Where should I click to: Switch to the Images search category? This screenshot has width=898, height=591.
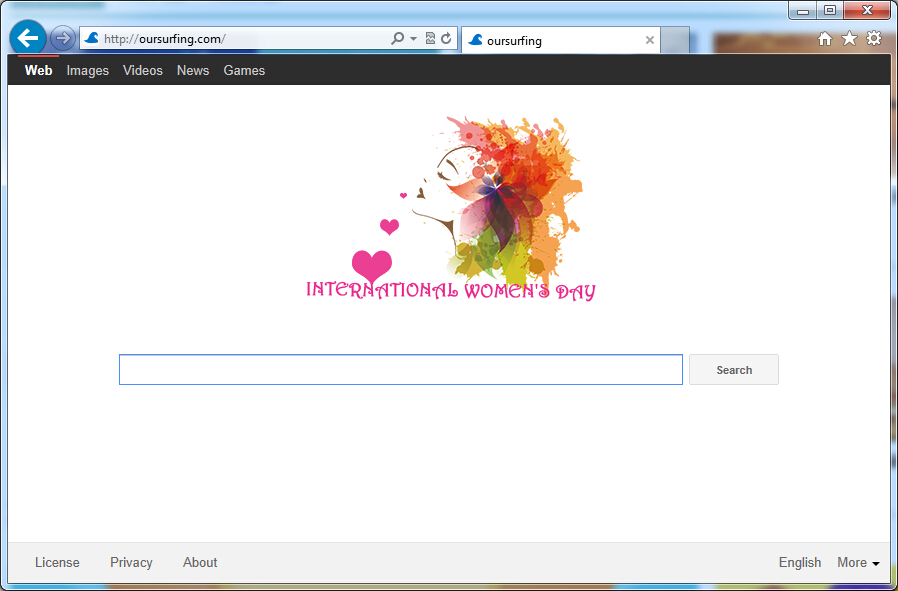click(88, 70)
